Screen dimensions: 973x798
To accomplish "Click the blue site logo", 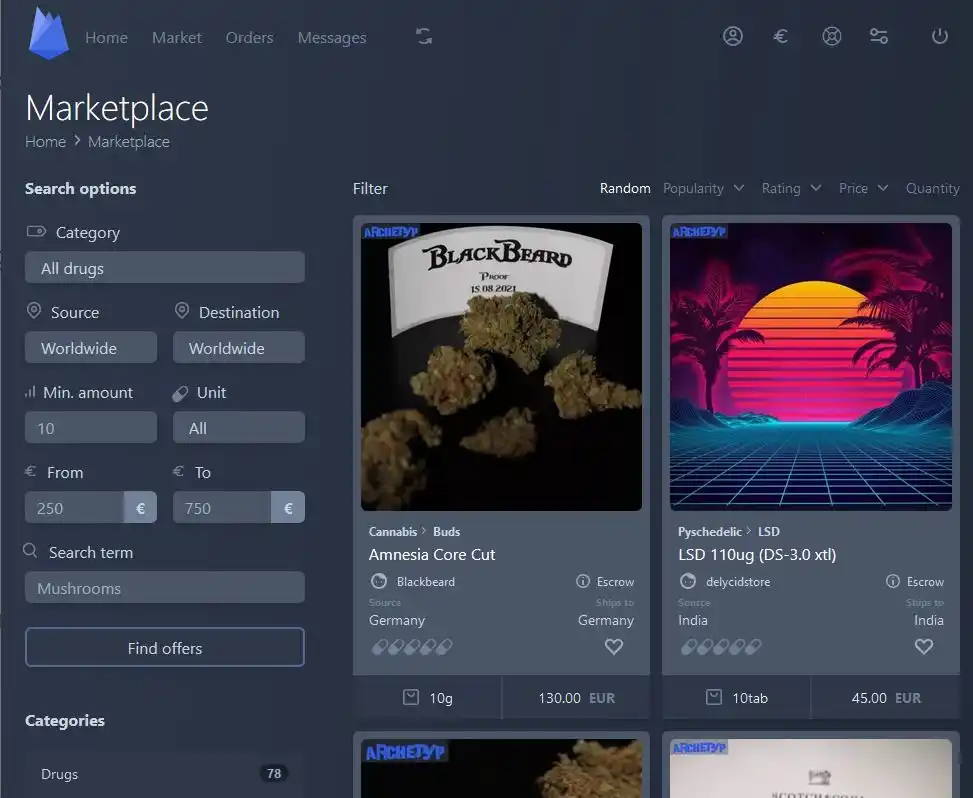I will (49, 34).
